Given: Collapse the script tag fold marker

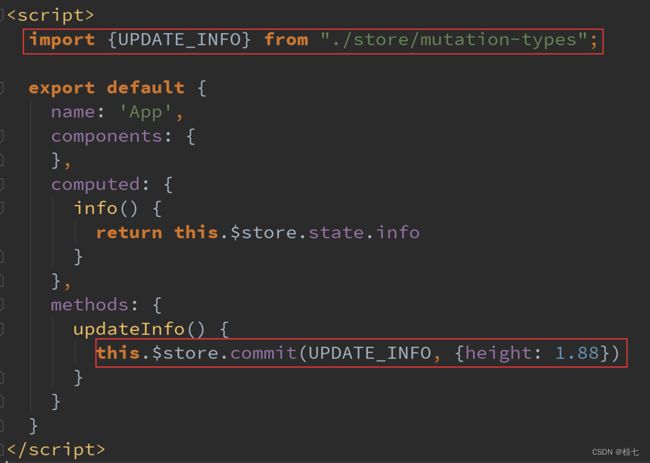Looking at the screenshot, I should coord(3,16).
